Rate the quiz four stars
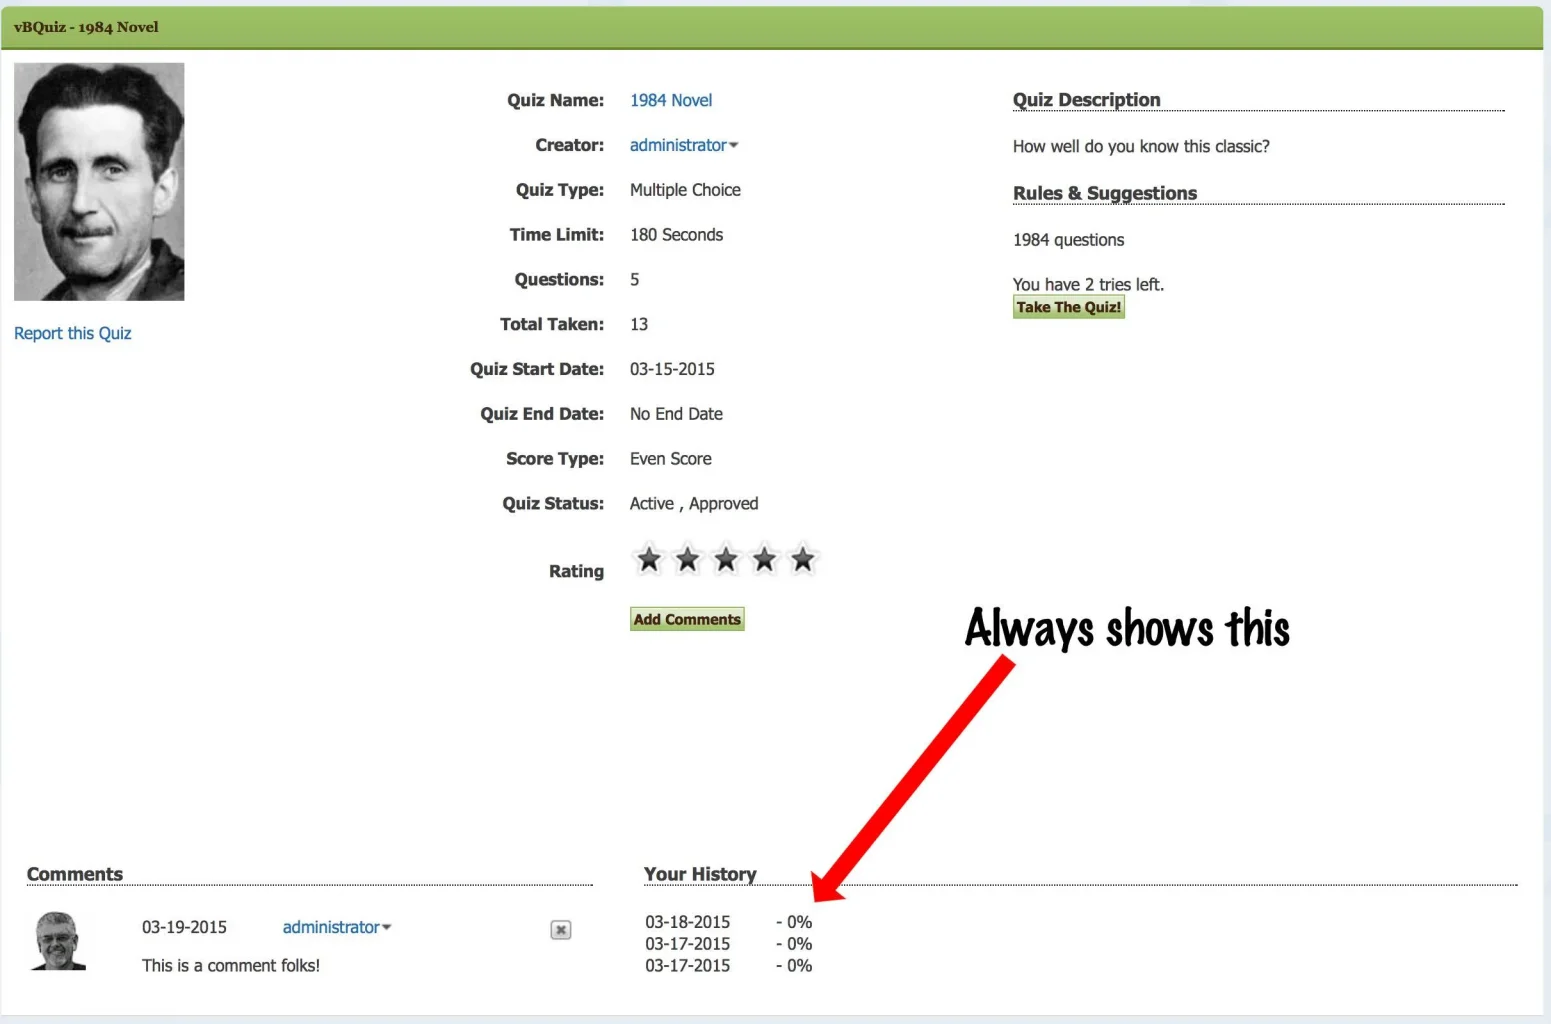The height and width of the screenshot is (1024, 1551). point(764,559)
